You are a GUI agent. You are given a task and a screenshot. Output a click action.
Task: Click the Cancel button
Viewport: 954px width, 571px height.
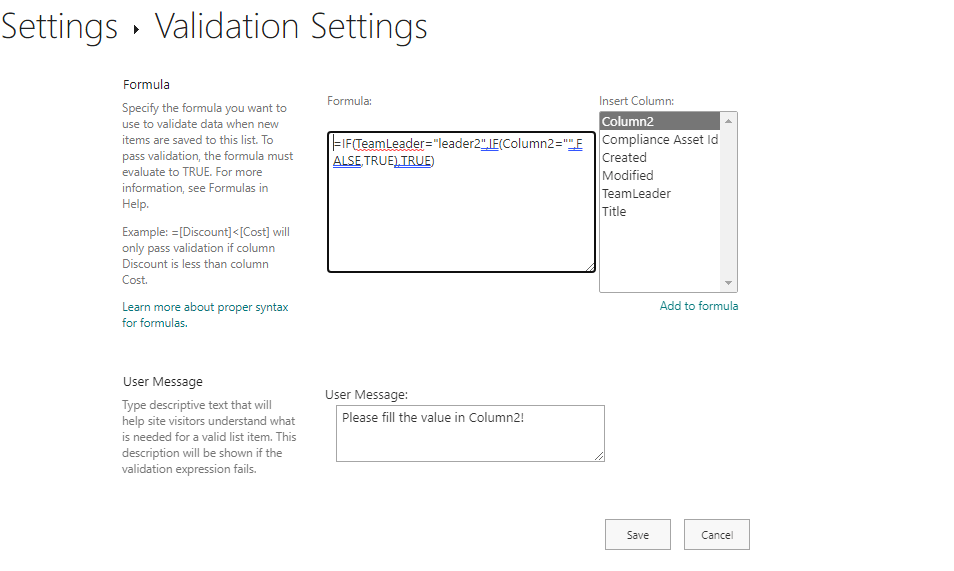coord(717,534)
